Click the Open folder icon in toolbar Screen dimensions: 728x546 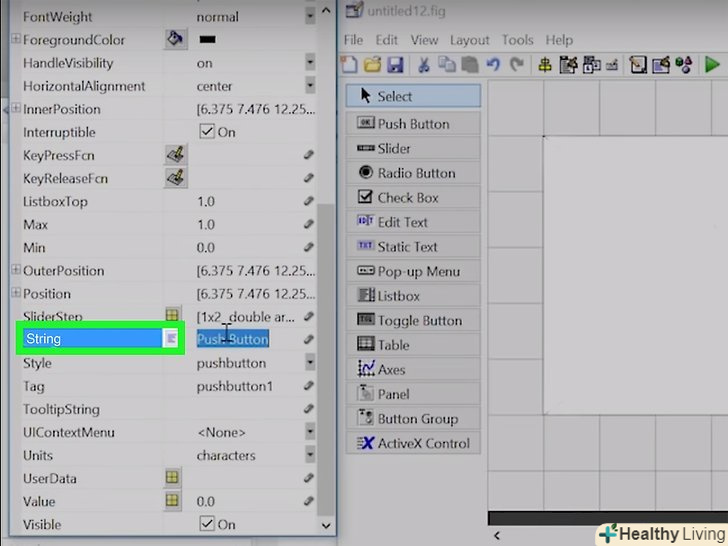372,65
